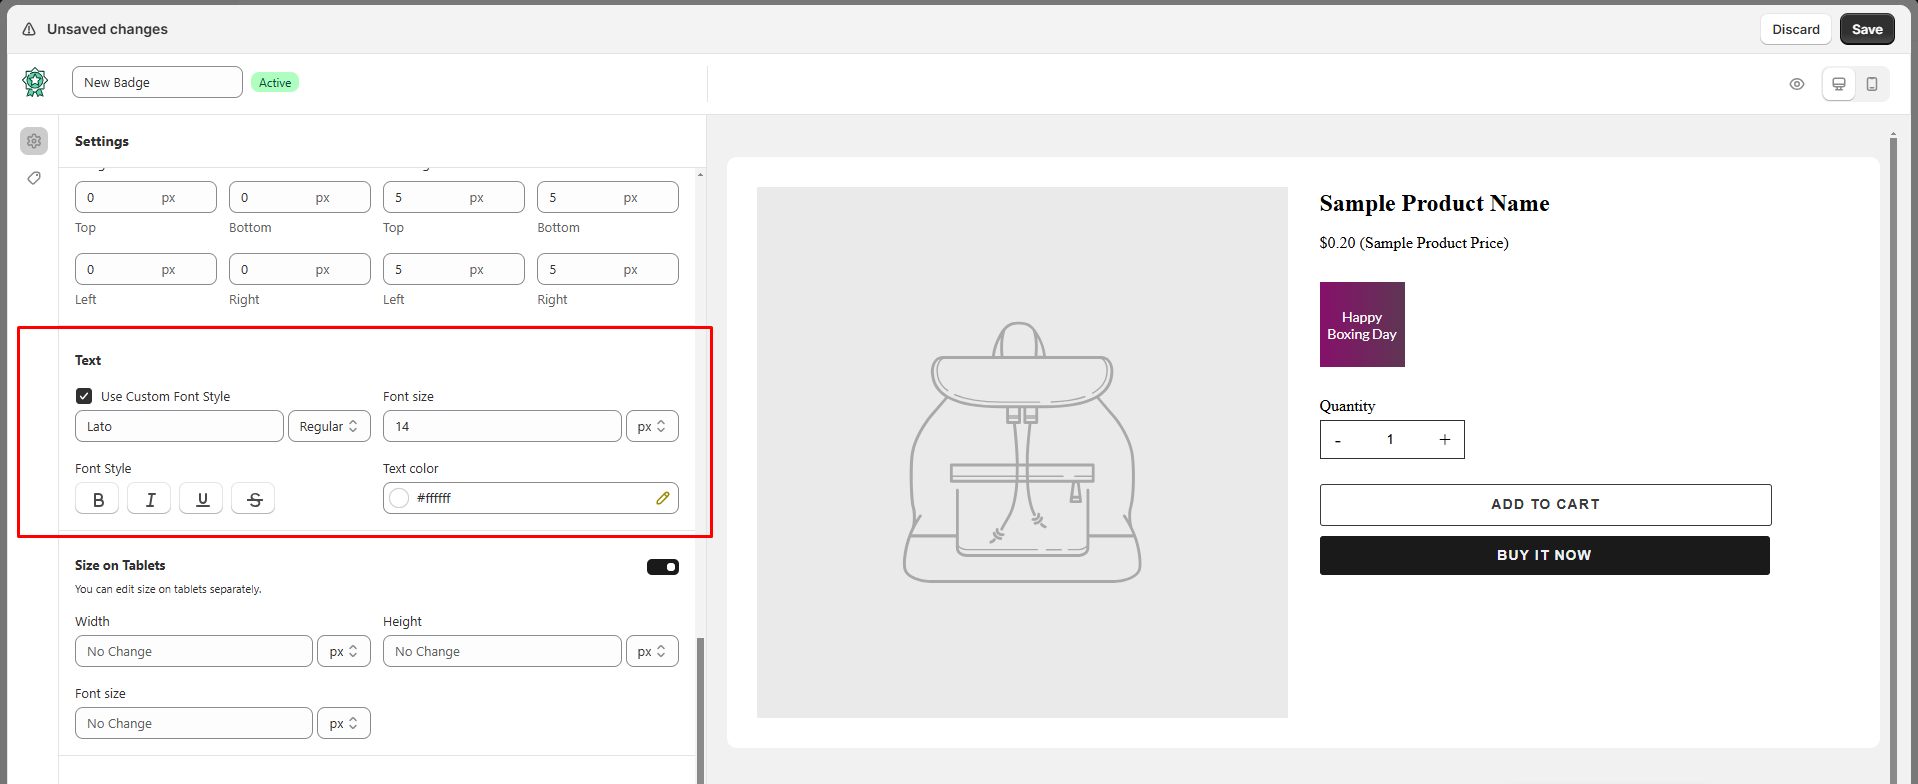
Task: Open the tag icon sidebar tab
Action: tap(34, 178)
